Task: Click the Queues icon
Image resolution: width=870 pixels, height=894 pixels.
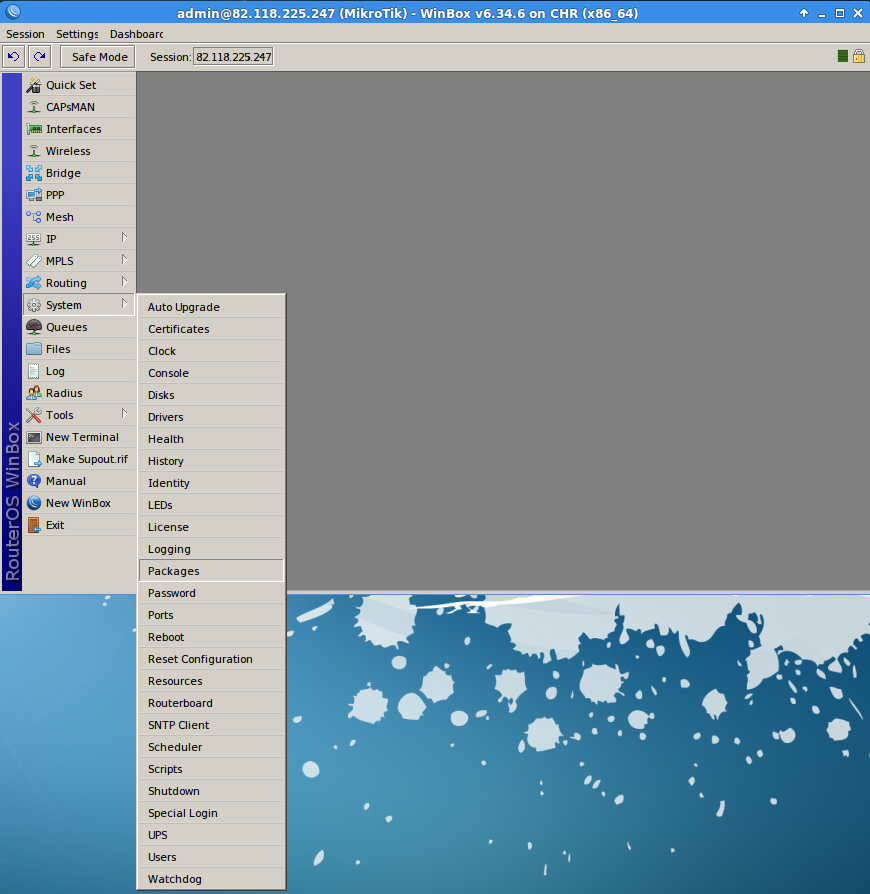Action: pos(34,327)
